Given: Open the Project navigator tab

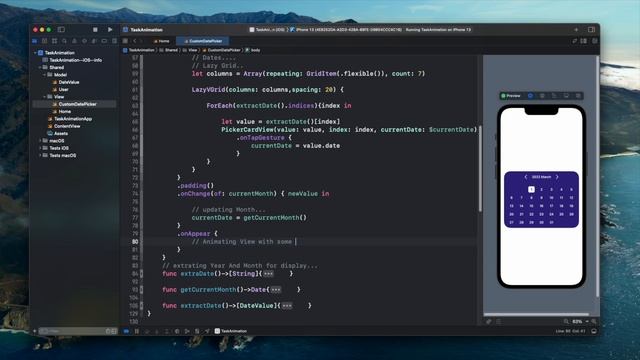Looking at the screenshot, I should tap(35, 41).
